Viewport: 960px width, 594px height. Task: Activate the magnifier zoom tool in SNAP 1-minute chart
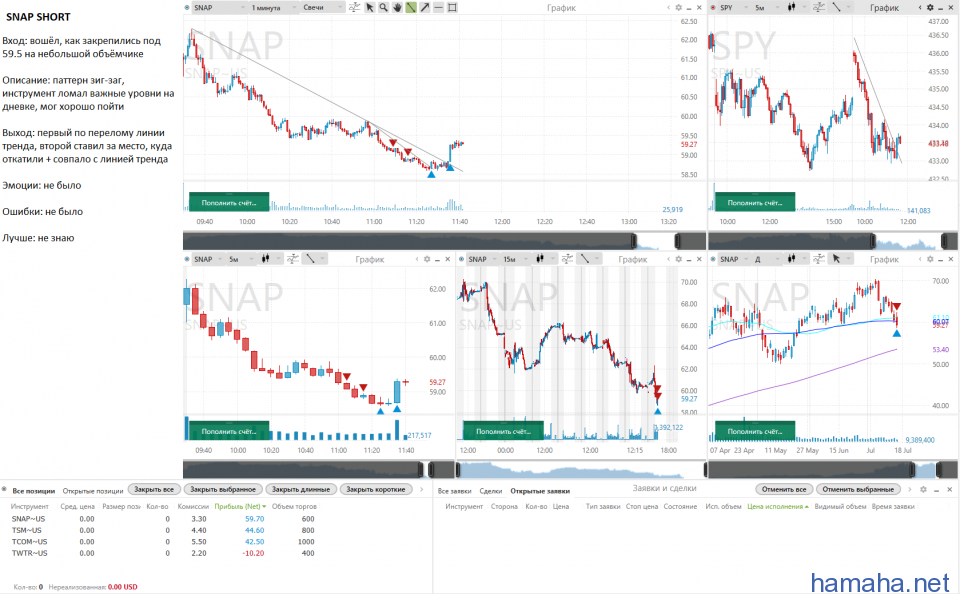coord(383,7)
